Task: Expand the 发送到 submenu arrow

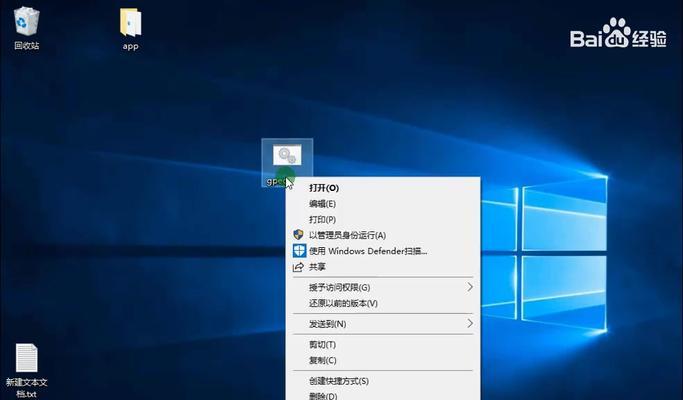Action: (x=470, y=323)
